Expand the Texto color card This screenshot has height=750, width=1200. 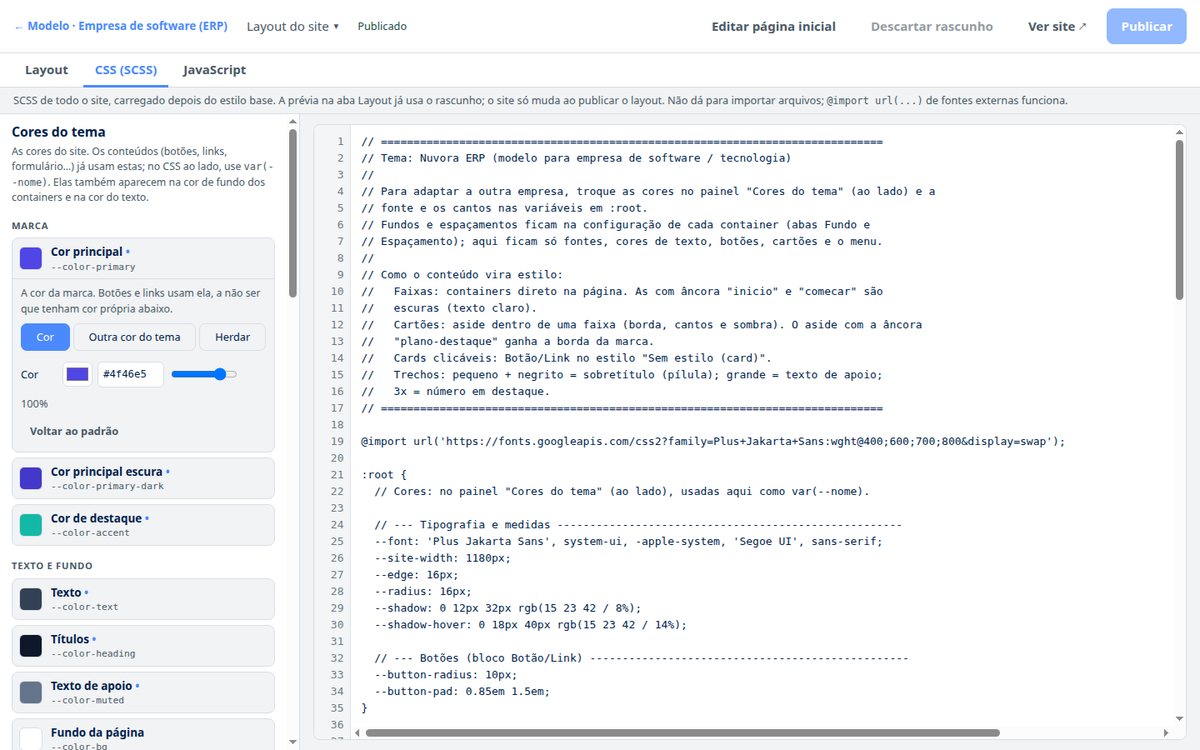pyautogui.click(x=144, y=599)
